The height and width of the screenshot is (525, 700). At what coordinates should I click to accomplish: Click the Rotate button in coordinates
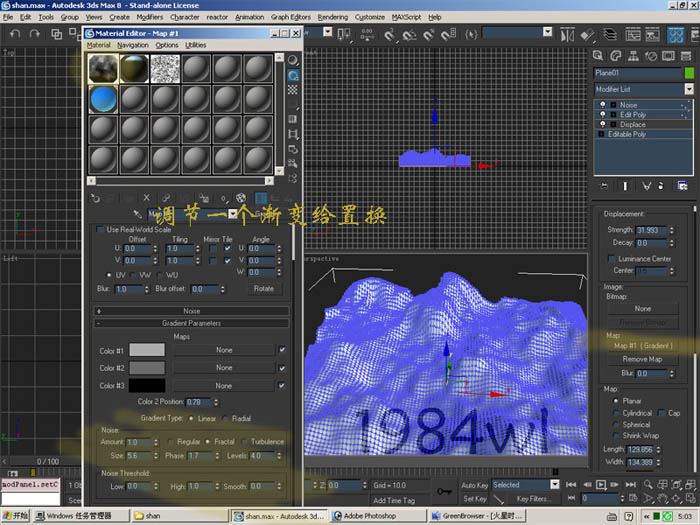coord(263,289)
